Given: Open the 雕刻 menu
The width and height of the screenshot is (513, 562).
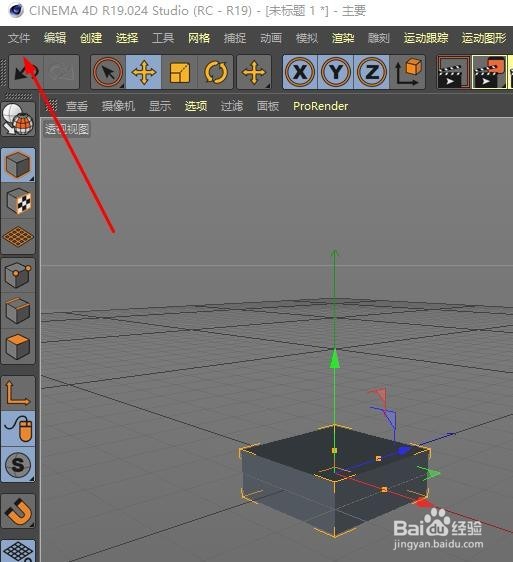Looking at the screenshot, I should tap(379, 38).
